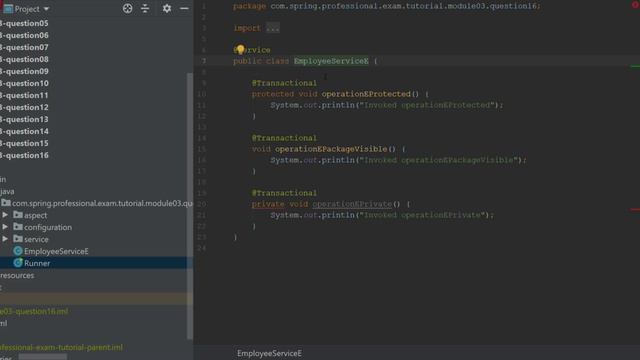Select the question15 module
Screen dimensions: 640x360
click(x=24, y=143)
